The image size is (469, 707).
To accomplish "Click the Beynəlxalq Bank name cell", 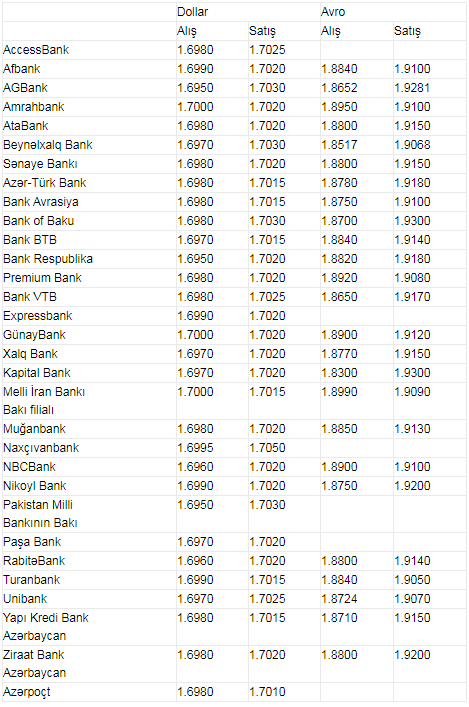I will (x=48, y=145).
